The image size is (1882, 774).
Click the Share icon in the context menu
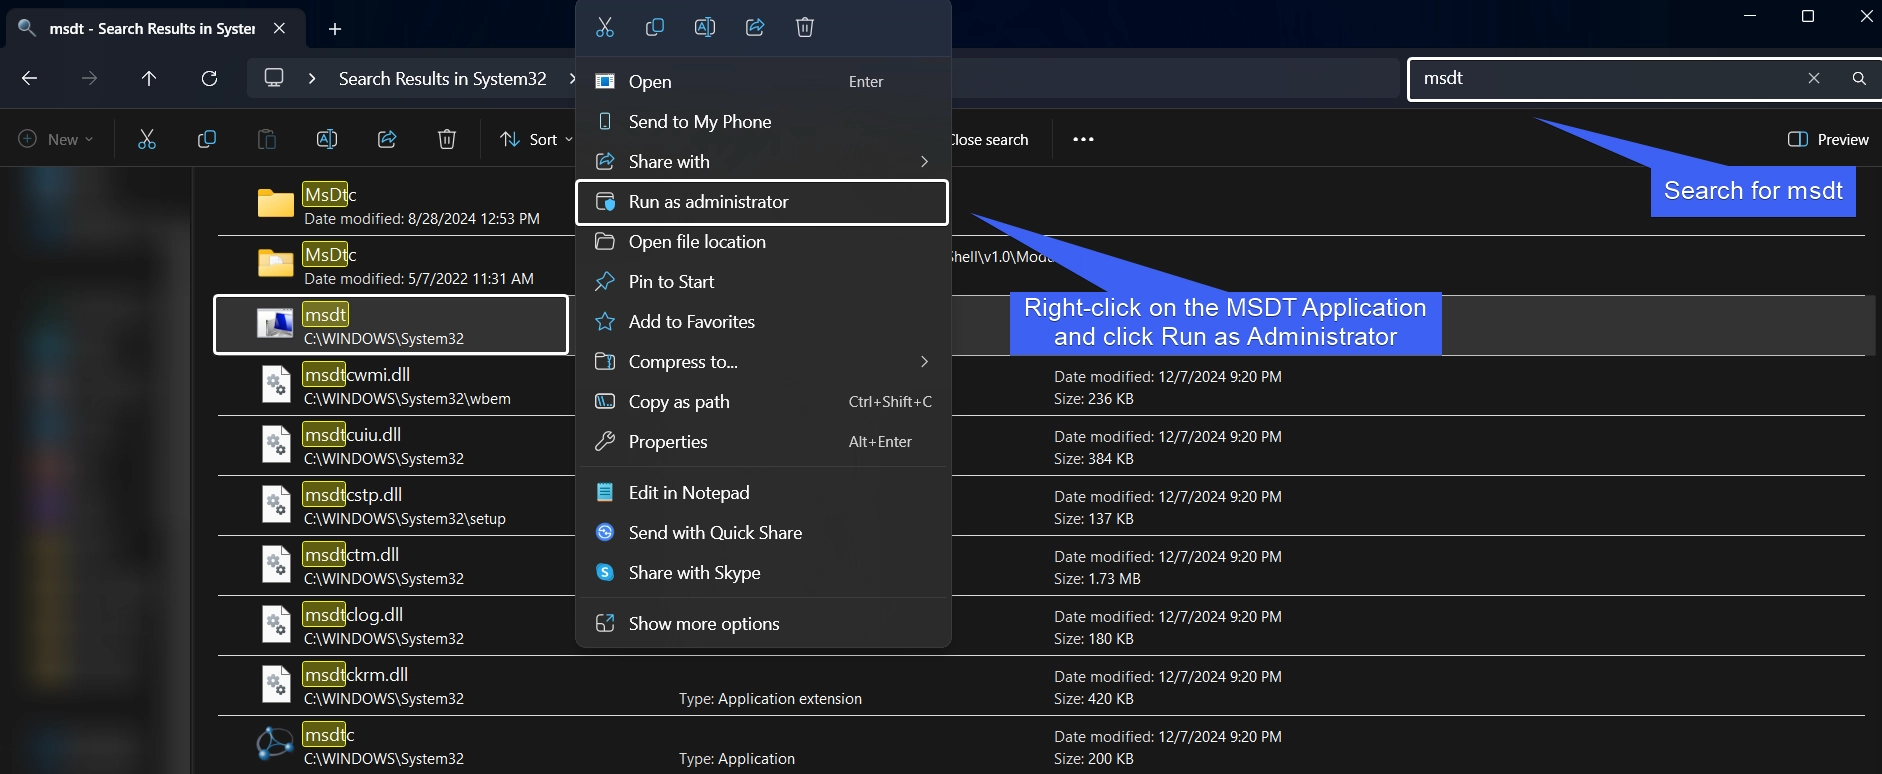755,27
